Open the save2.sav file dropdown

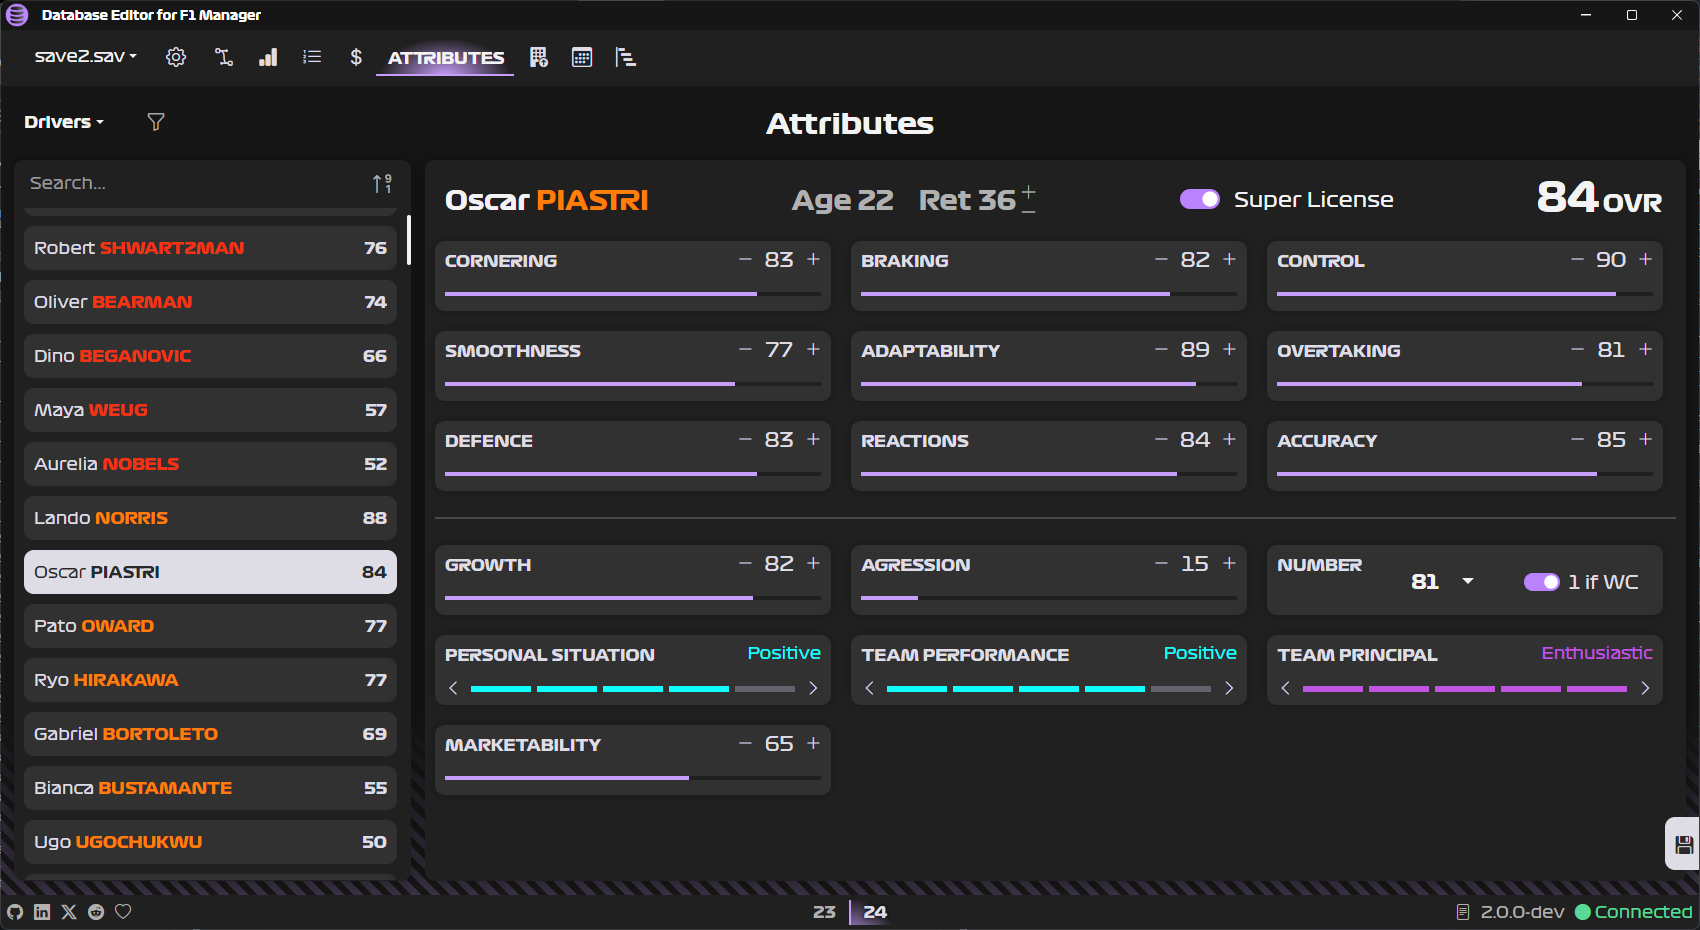(85, 57)
